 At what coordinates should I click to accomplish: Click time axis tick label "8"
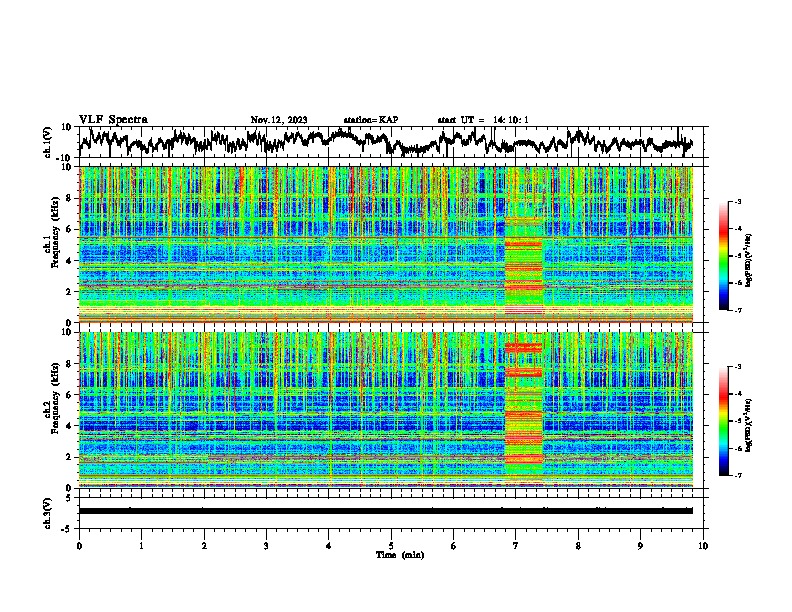[578, 546]
